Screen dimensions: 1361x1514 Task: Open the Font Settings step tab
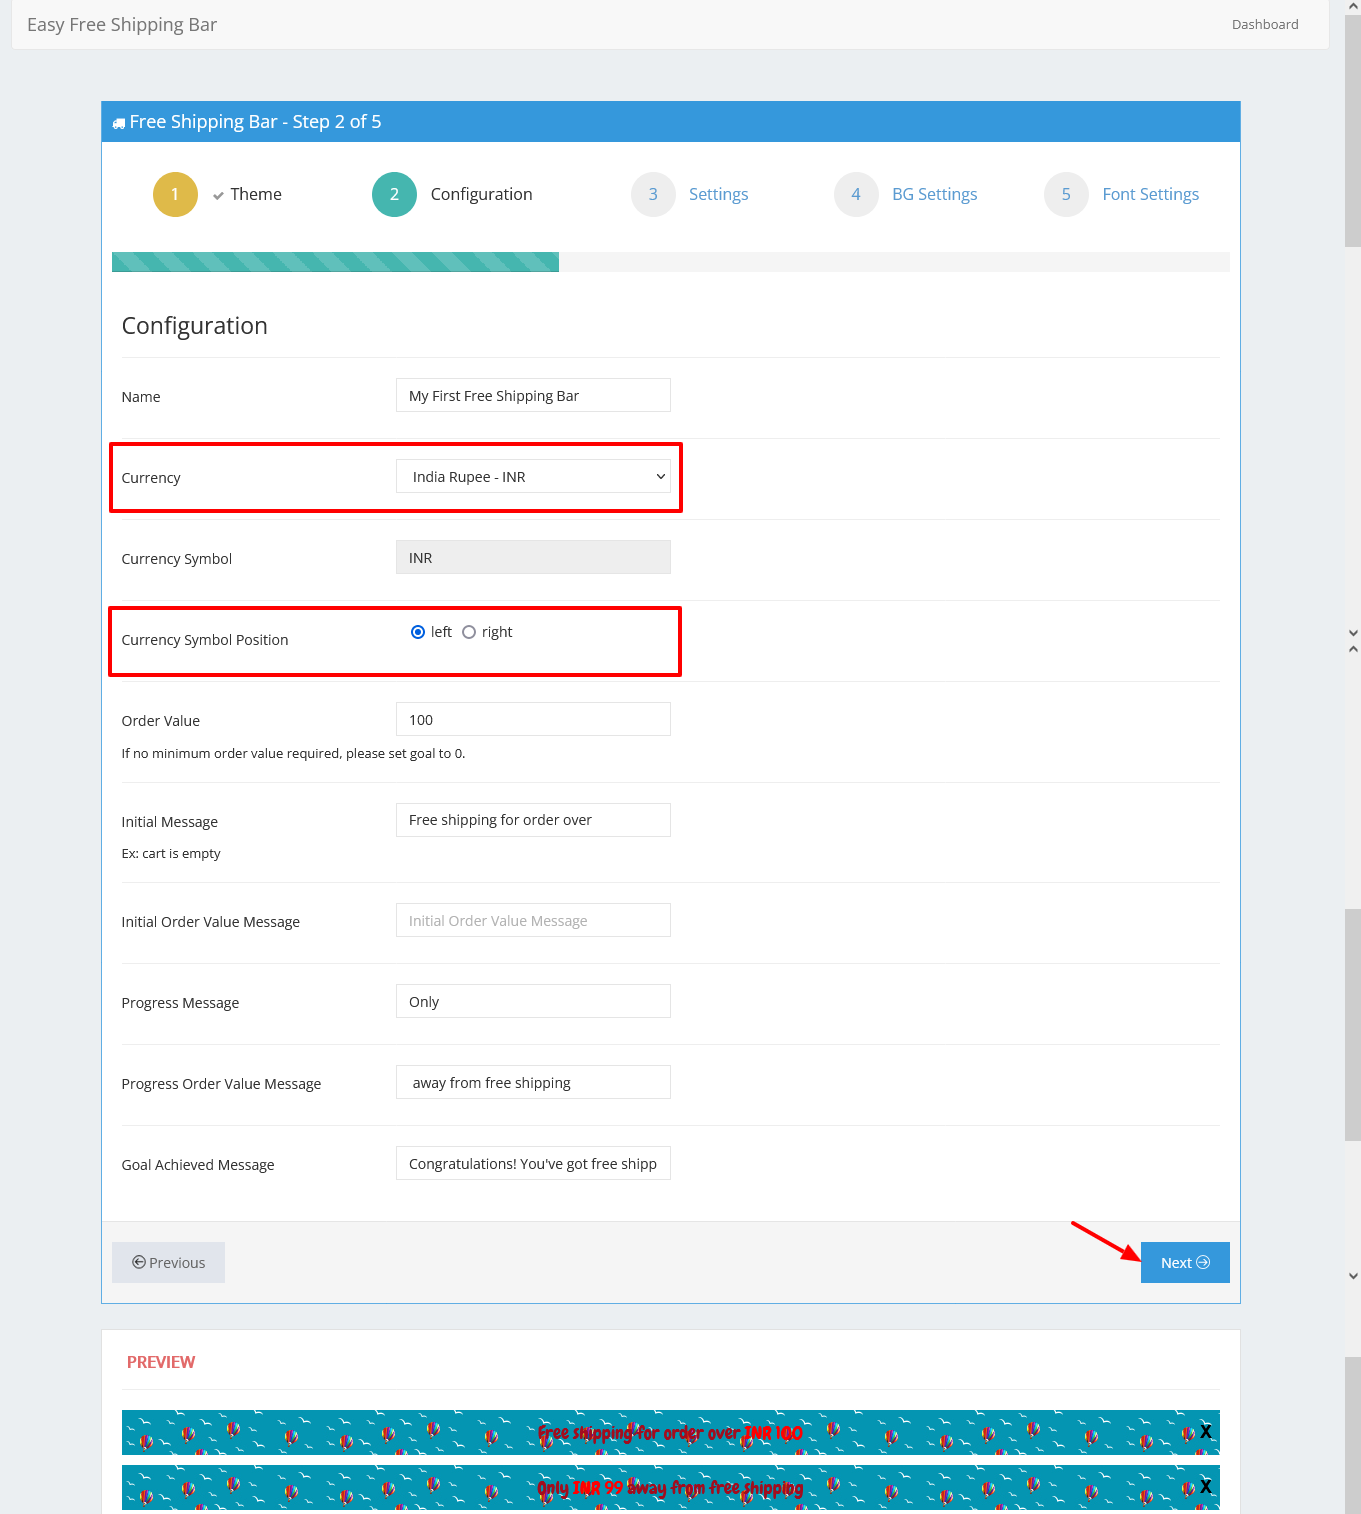point(1150,195)
